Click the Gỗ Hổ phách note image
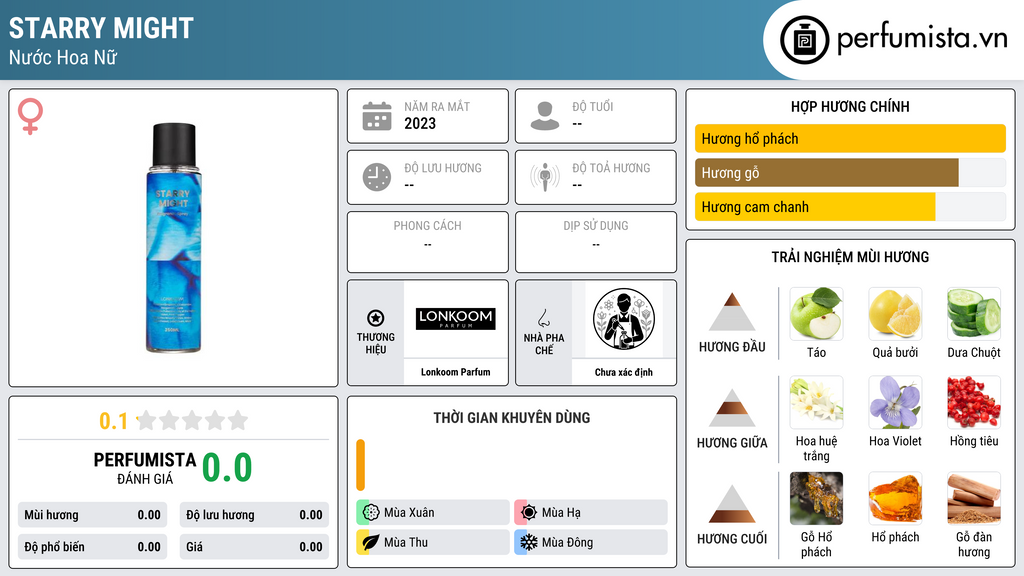Viewport: 1024px width, 576px height. (816, 499)
